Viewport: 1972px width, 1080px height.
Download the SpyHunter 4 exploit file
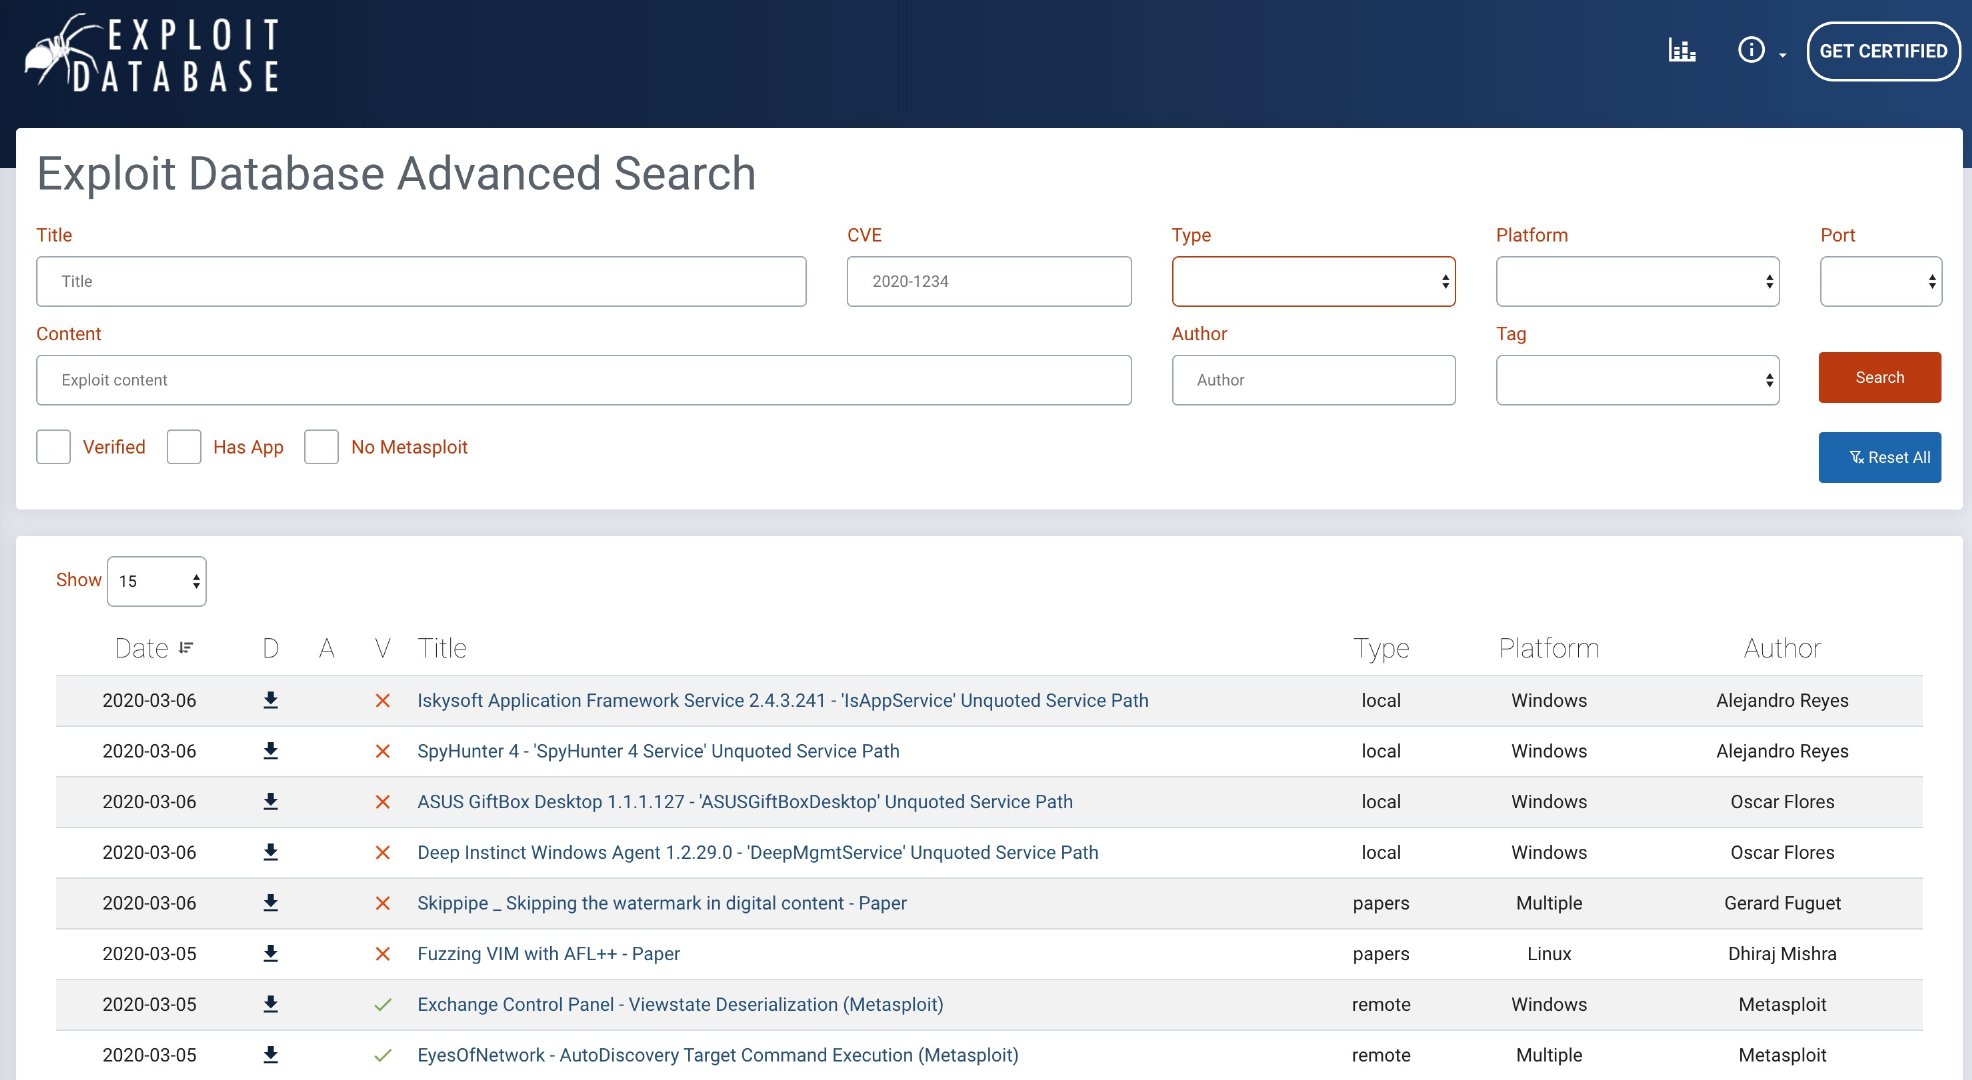[x=270, y=751]
